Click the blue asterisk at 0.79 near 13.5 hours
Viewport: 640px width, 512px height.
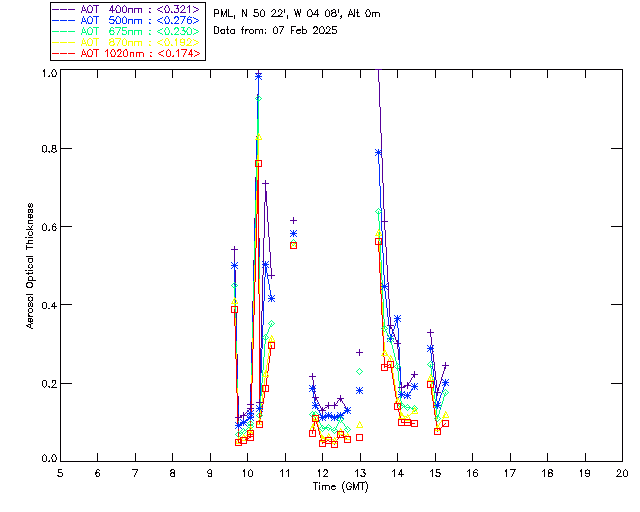pyautogui.click(x=378, y=152)
